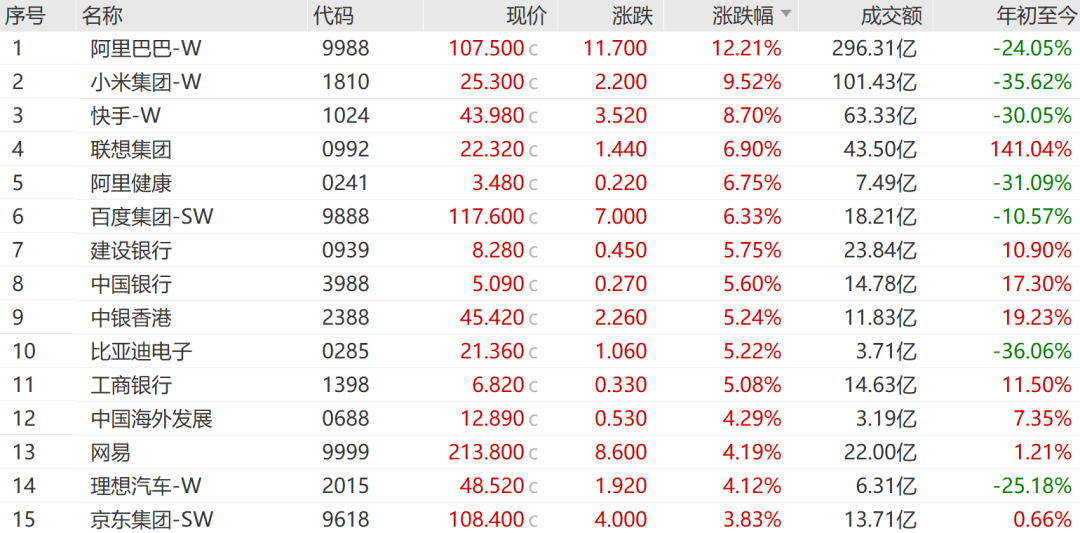Click the 序号 column header
The height and width of the screenshot is (533, 1080).
[25, 16]
